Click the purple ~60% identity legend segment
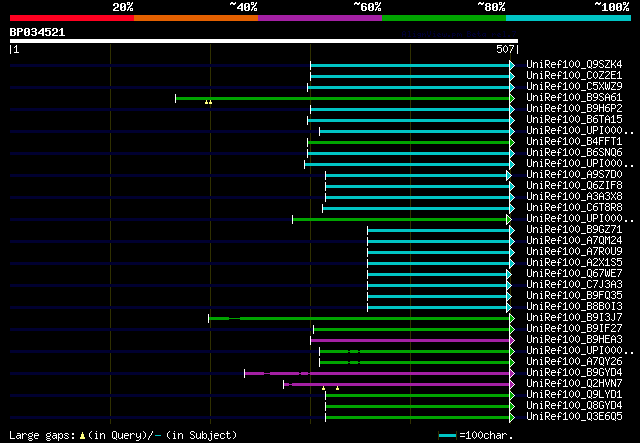 [320, 18]
